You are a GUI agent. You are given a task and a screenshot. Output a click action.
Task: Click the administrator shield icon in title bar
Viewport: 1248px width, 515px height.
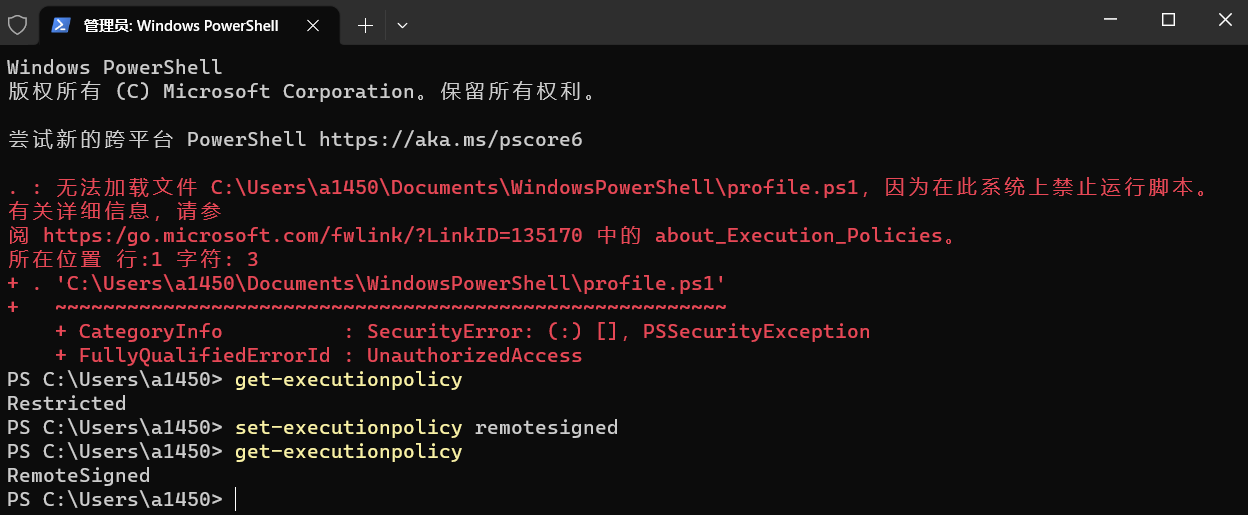(x=17, y=25)
